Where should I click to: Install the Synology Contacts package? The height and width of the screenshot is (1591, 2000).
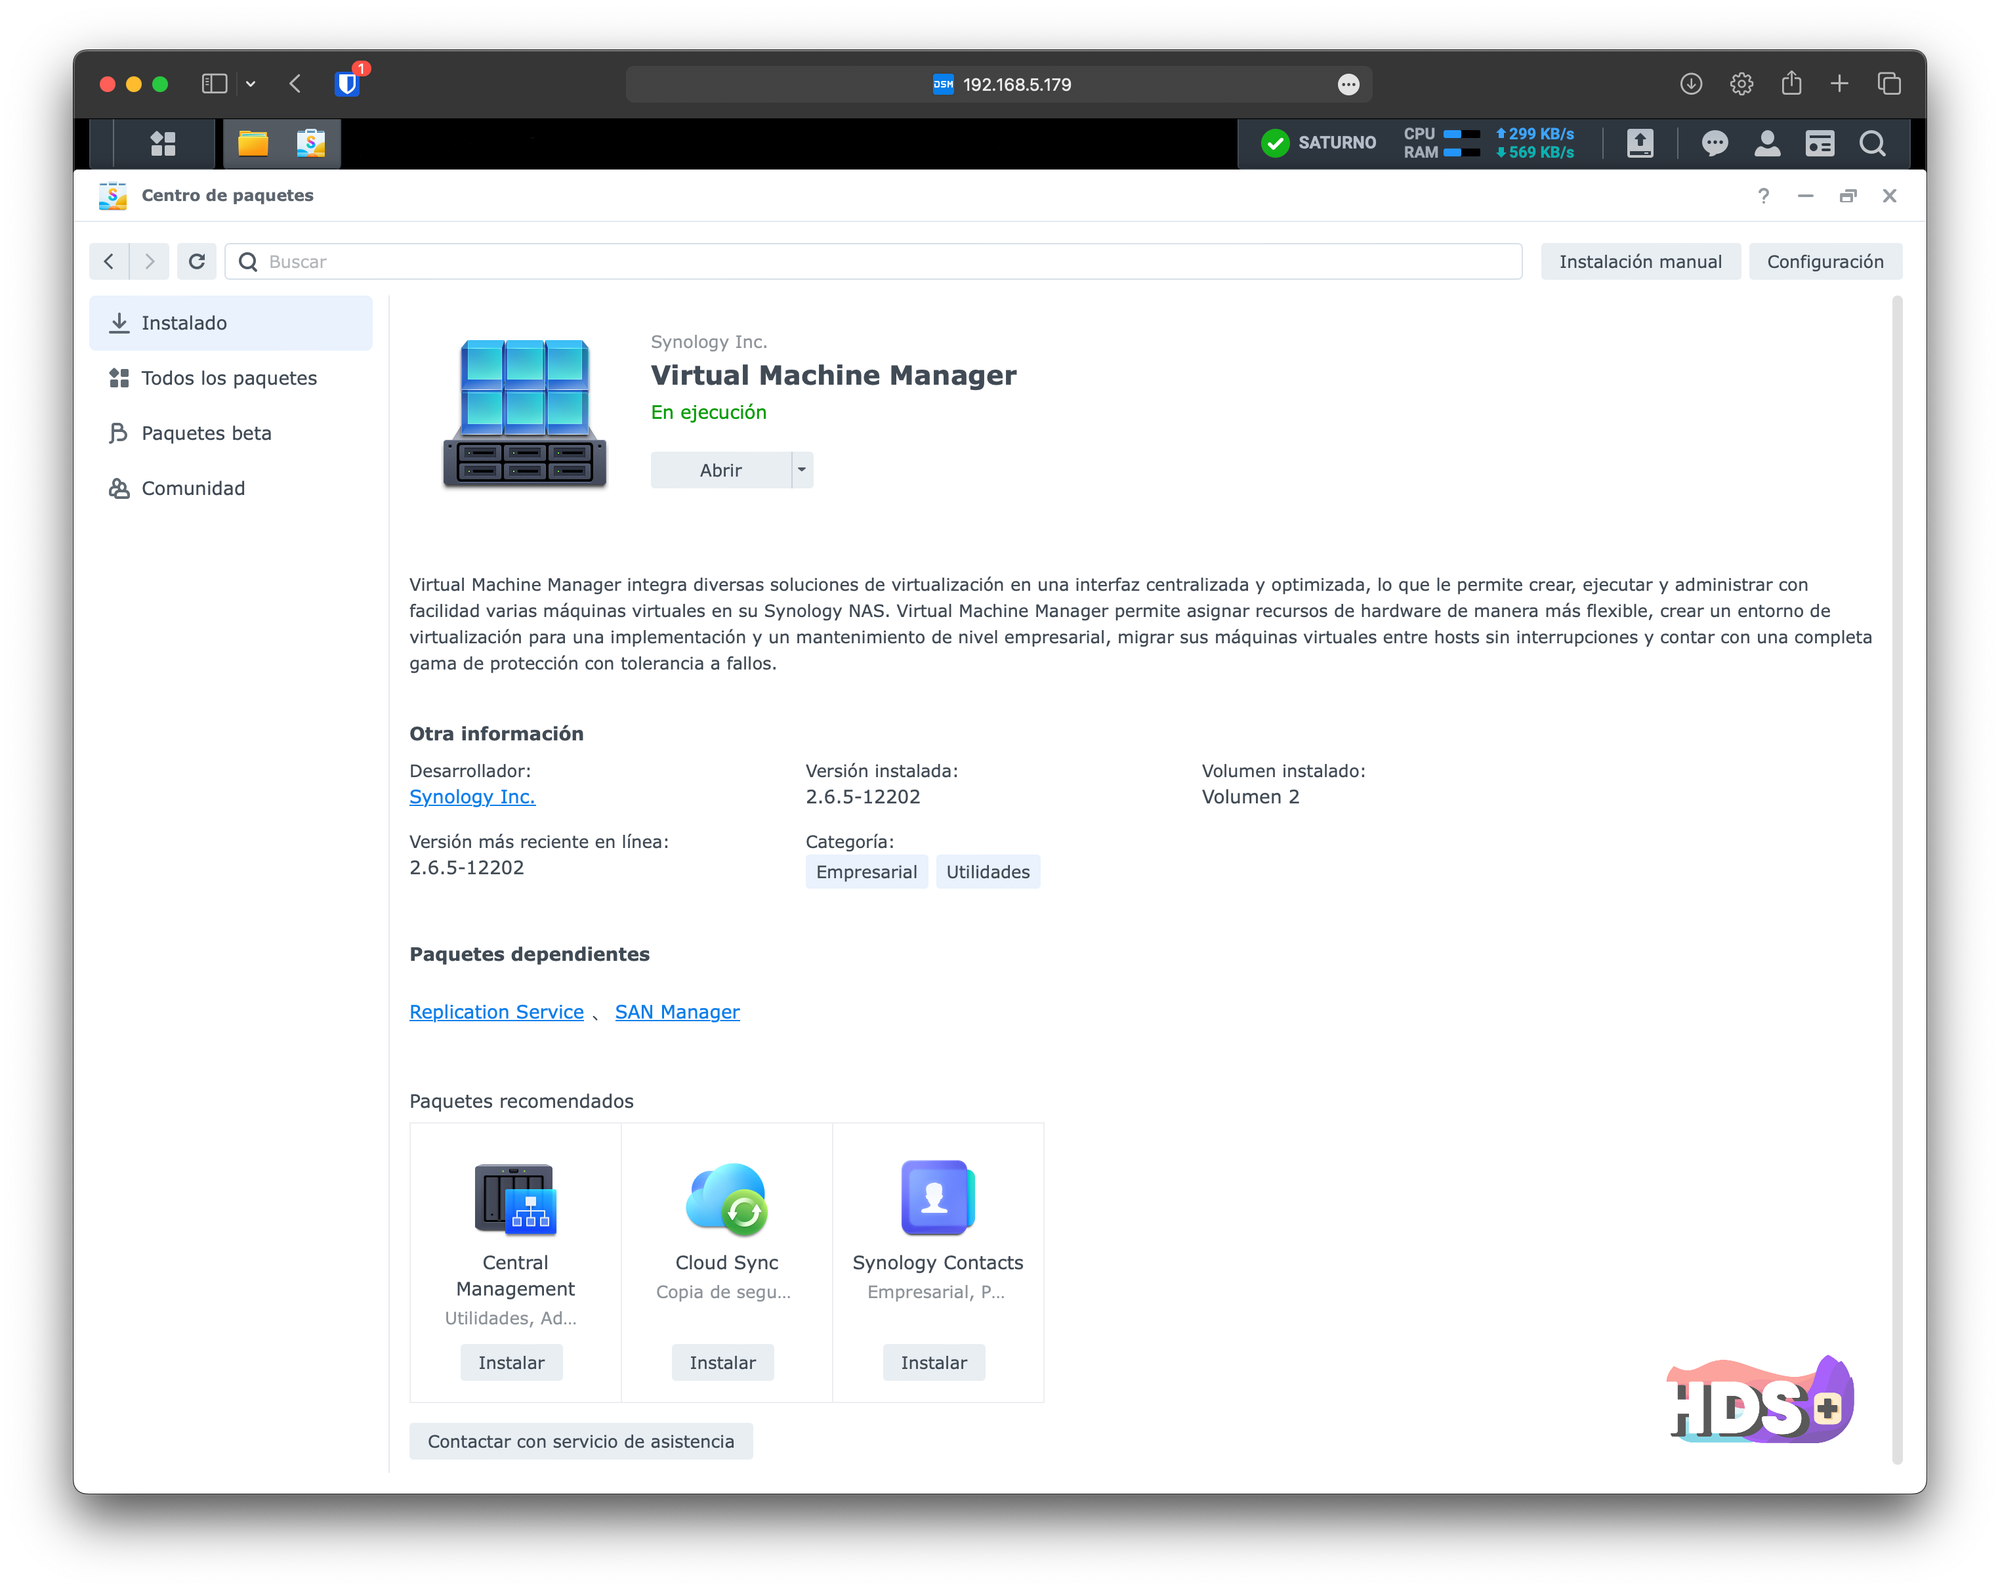[933, 1362]
